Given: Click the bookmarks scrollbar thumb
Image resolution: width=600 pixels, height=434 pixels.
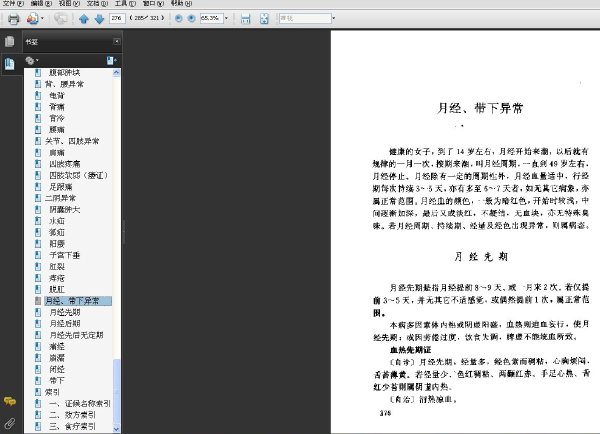Looking at the screenshot, I should pyautogui.click(x=116, y=391).
